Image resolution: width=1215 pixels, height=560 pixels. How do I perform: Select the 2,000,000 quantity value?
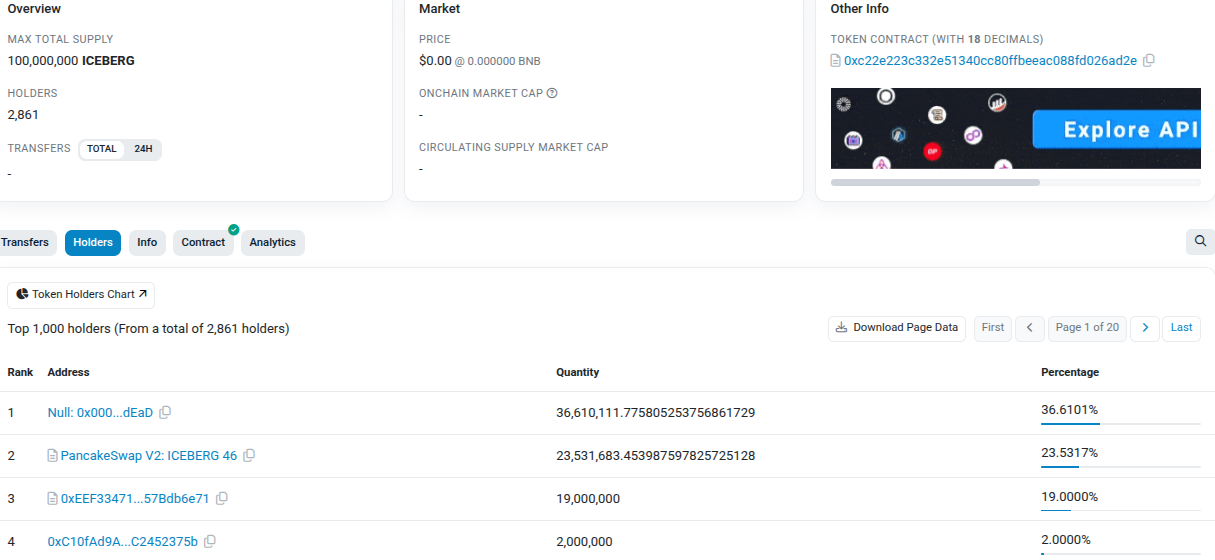pos(584,542)
